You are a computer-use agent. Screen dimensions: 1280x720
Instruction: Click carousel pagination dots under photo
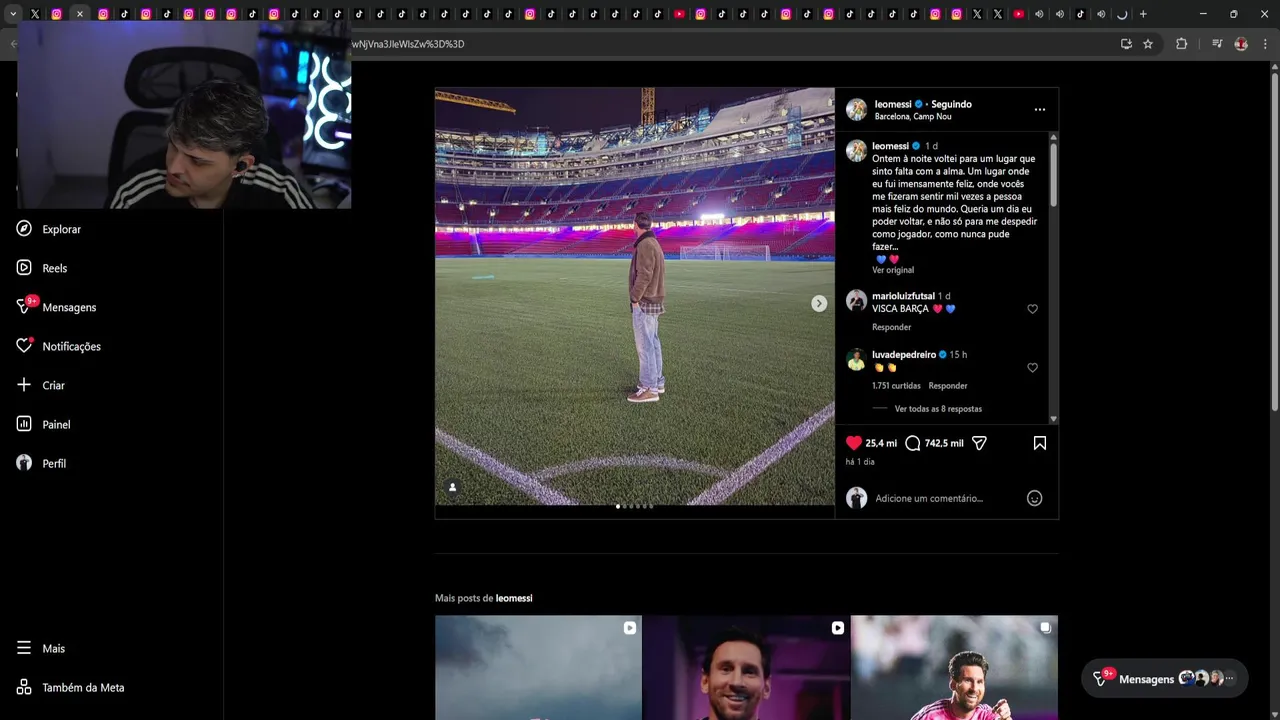point(634,506)
